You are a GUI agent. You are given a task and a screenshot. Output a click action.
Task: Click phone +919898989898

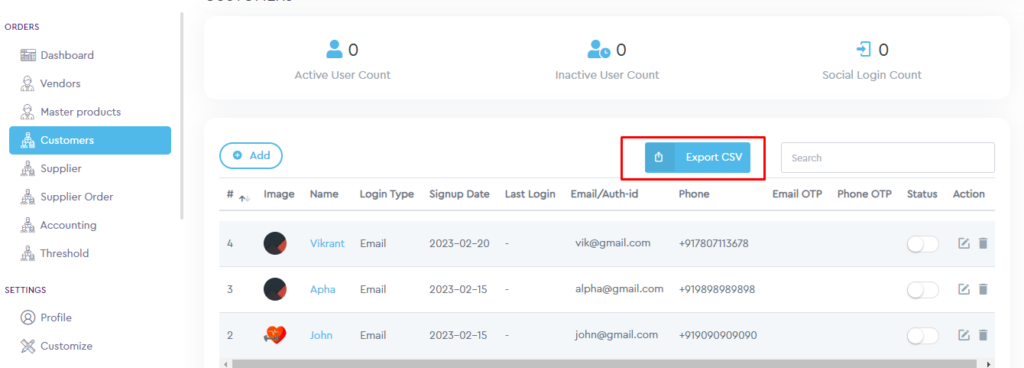(x=717, y=289)
